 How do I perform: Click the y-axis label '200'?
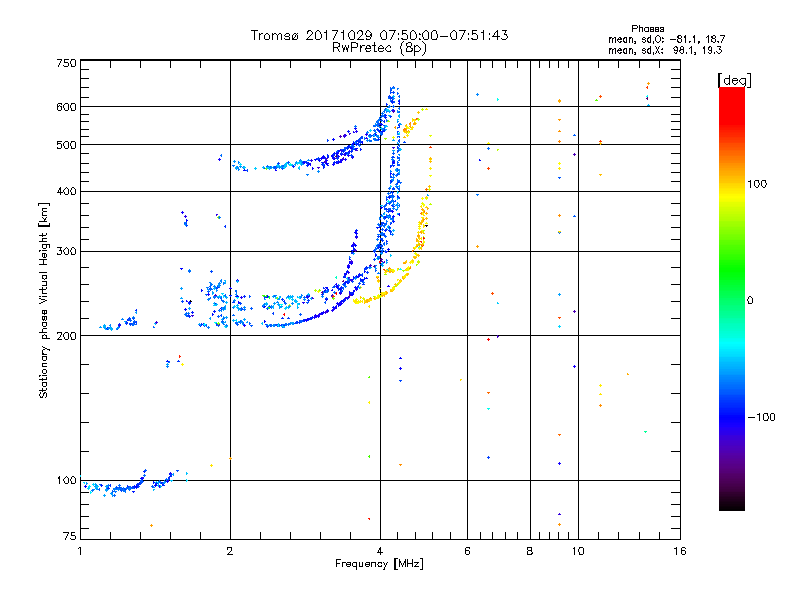66,336
